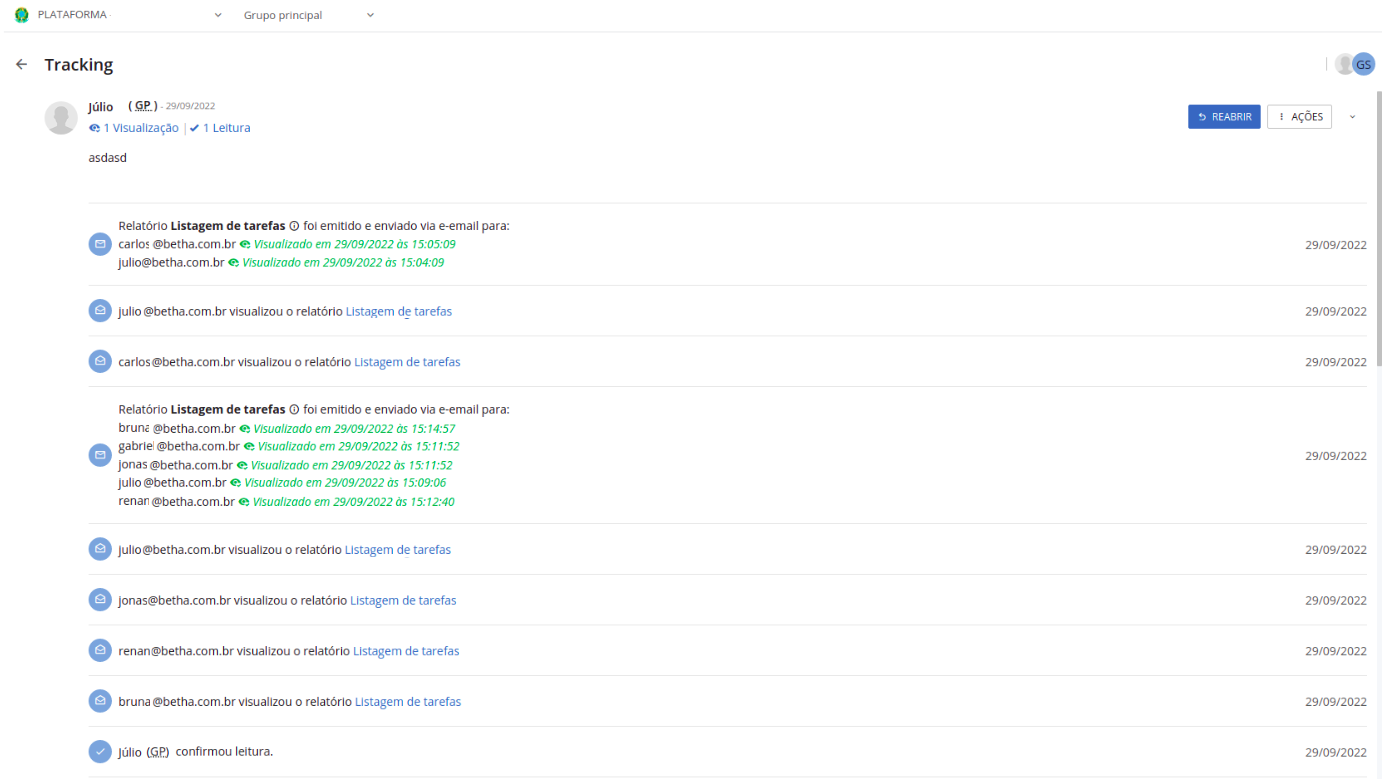Click the platform logo in top bar
Viewport: 1386px width, 779px height.
21,15
